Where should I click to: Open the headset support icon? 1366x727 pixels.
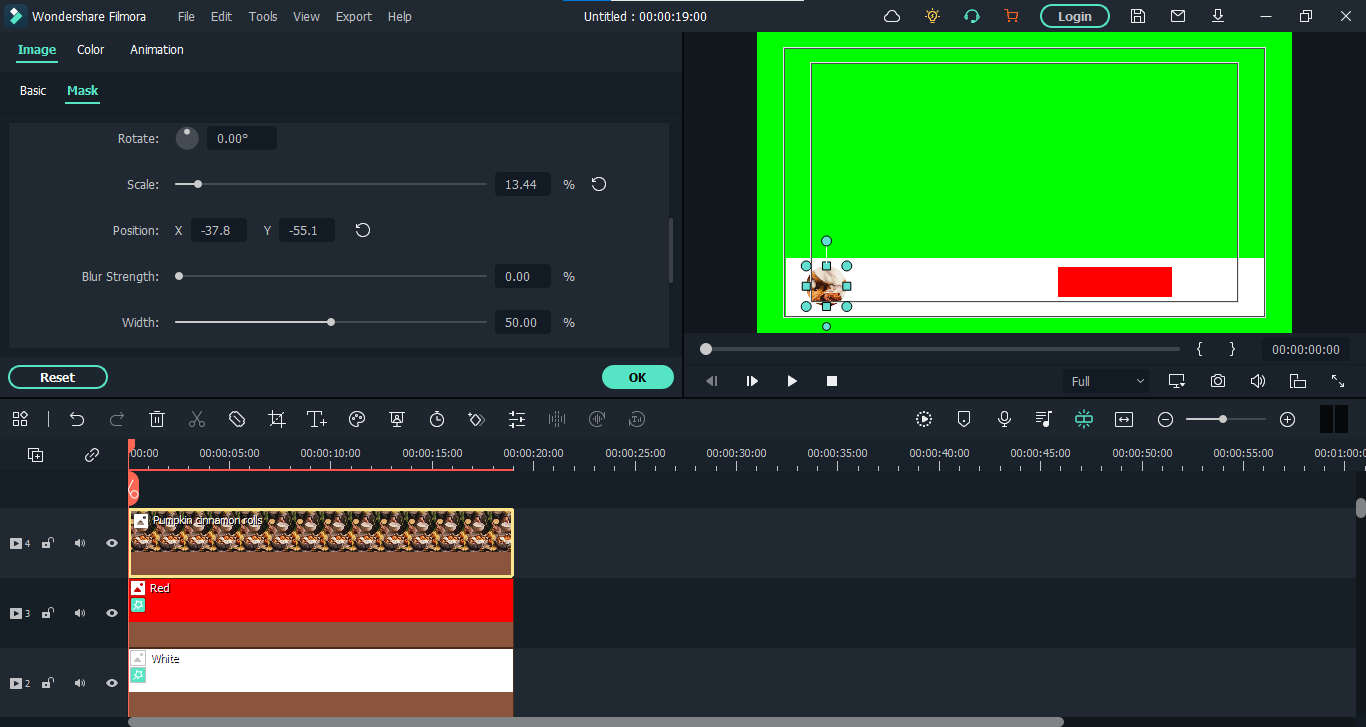(971, 16)
